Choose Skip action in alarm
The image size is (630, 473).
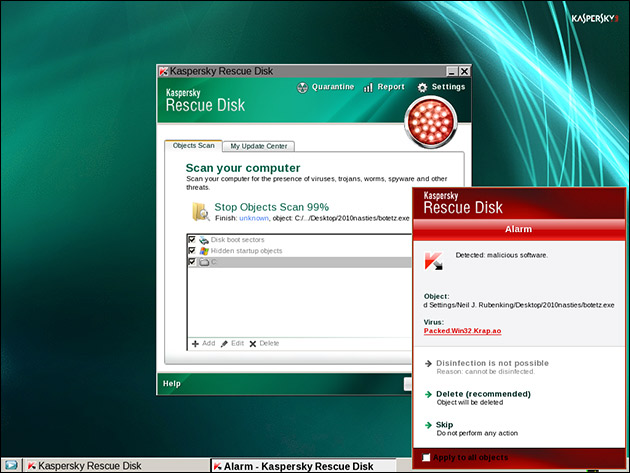(x=444, y=425)
